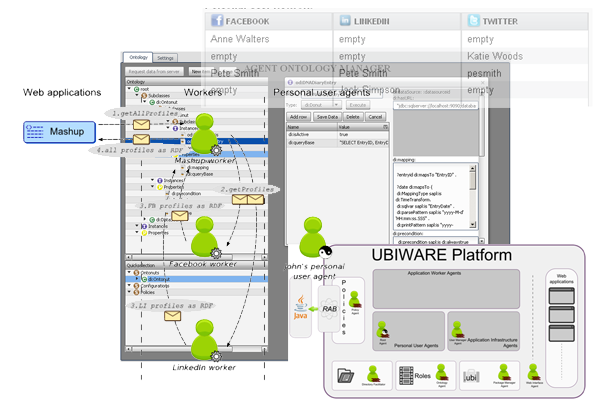The height and width of the screenshot is (400, 600).
Task: Open the Type dropdown in entry dialog
Action: pyautogui.click(x=322, y=104)
